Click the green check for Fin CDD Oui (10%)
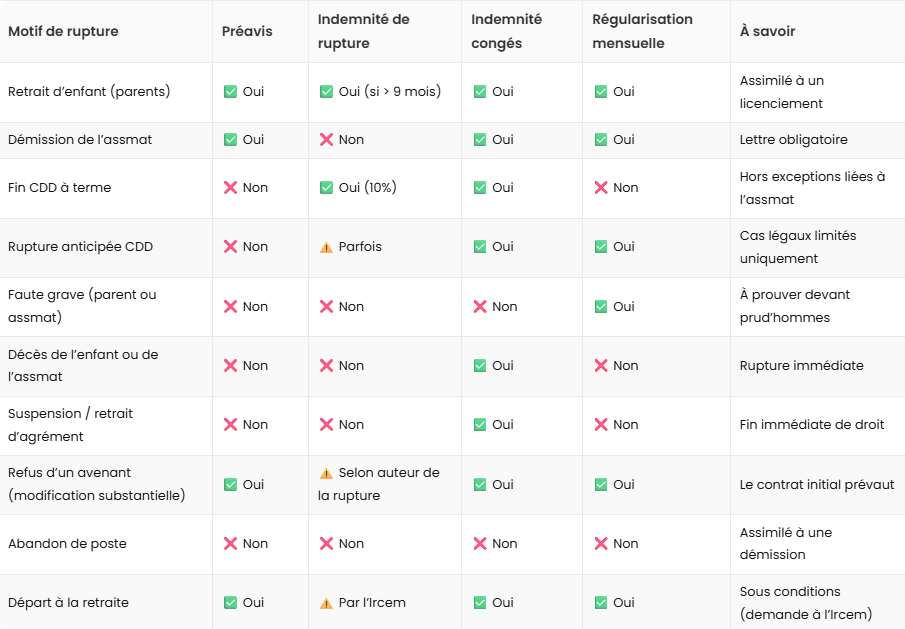Screen dimensions: 905x629 (x=325, y=187)
